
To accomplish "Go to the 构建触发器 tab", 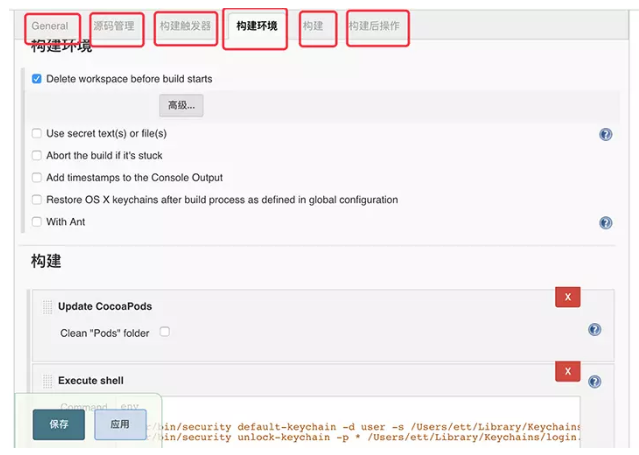I will (x=185, y=26).
